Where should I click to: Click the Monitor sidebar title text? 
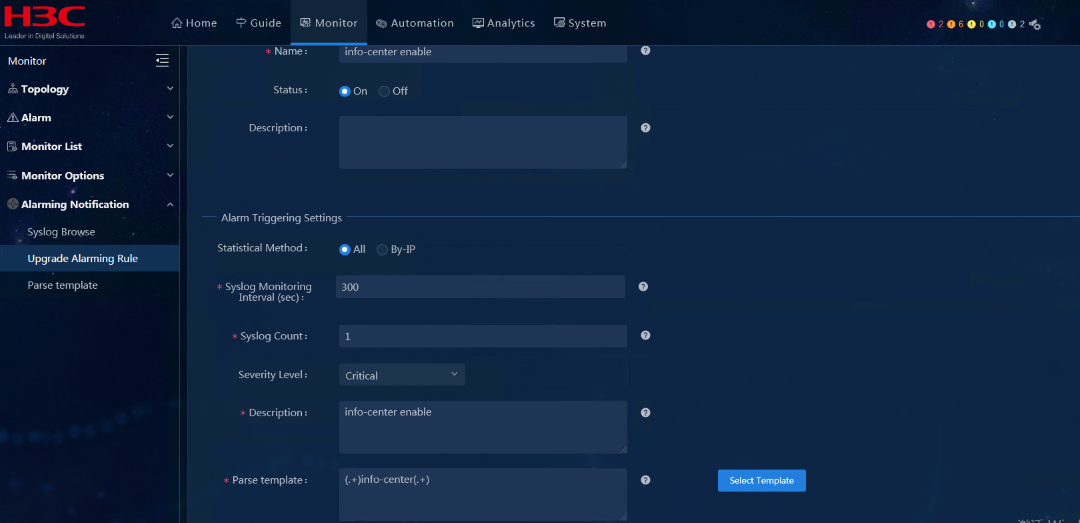(x=27, y=61)
